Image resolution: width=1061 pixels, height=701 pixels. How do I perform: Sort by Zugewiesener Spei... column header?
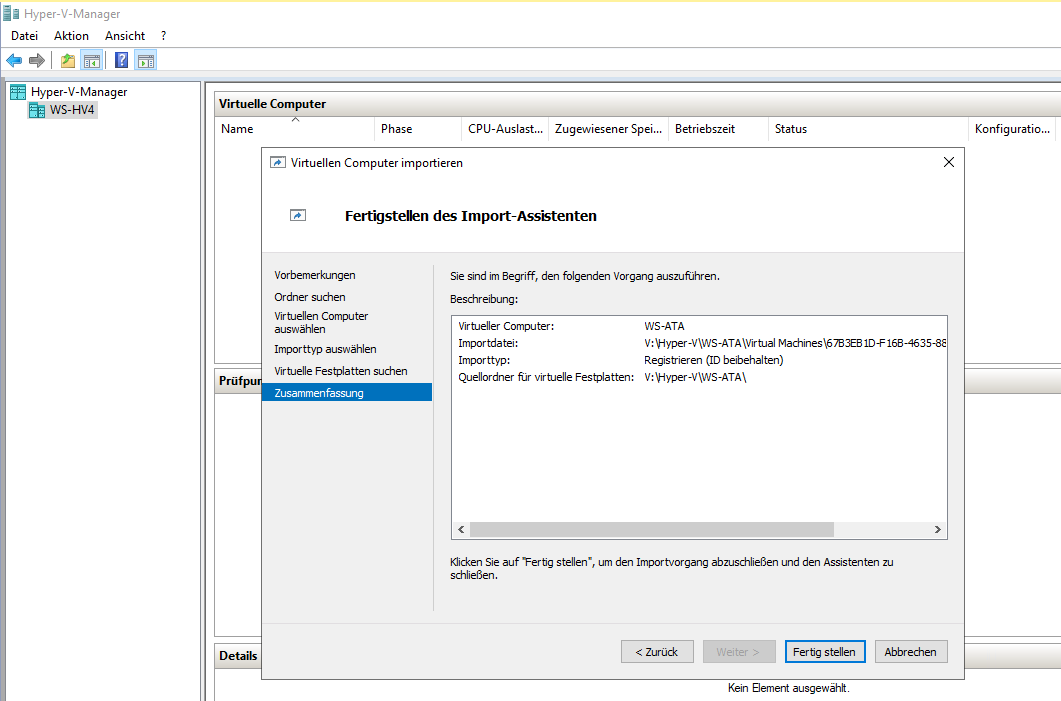coord(608,129)
